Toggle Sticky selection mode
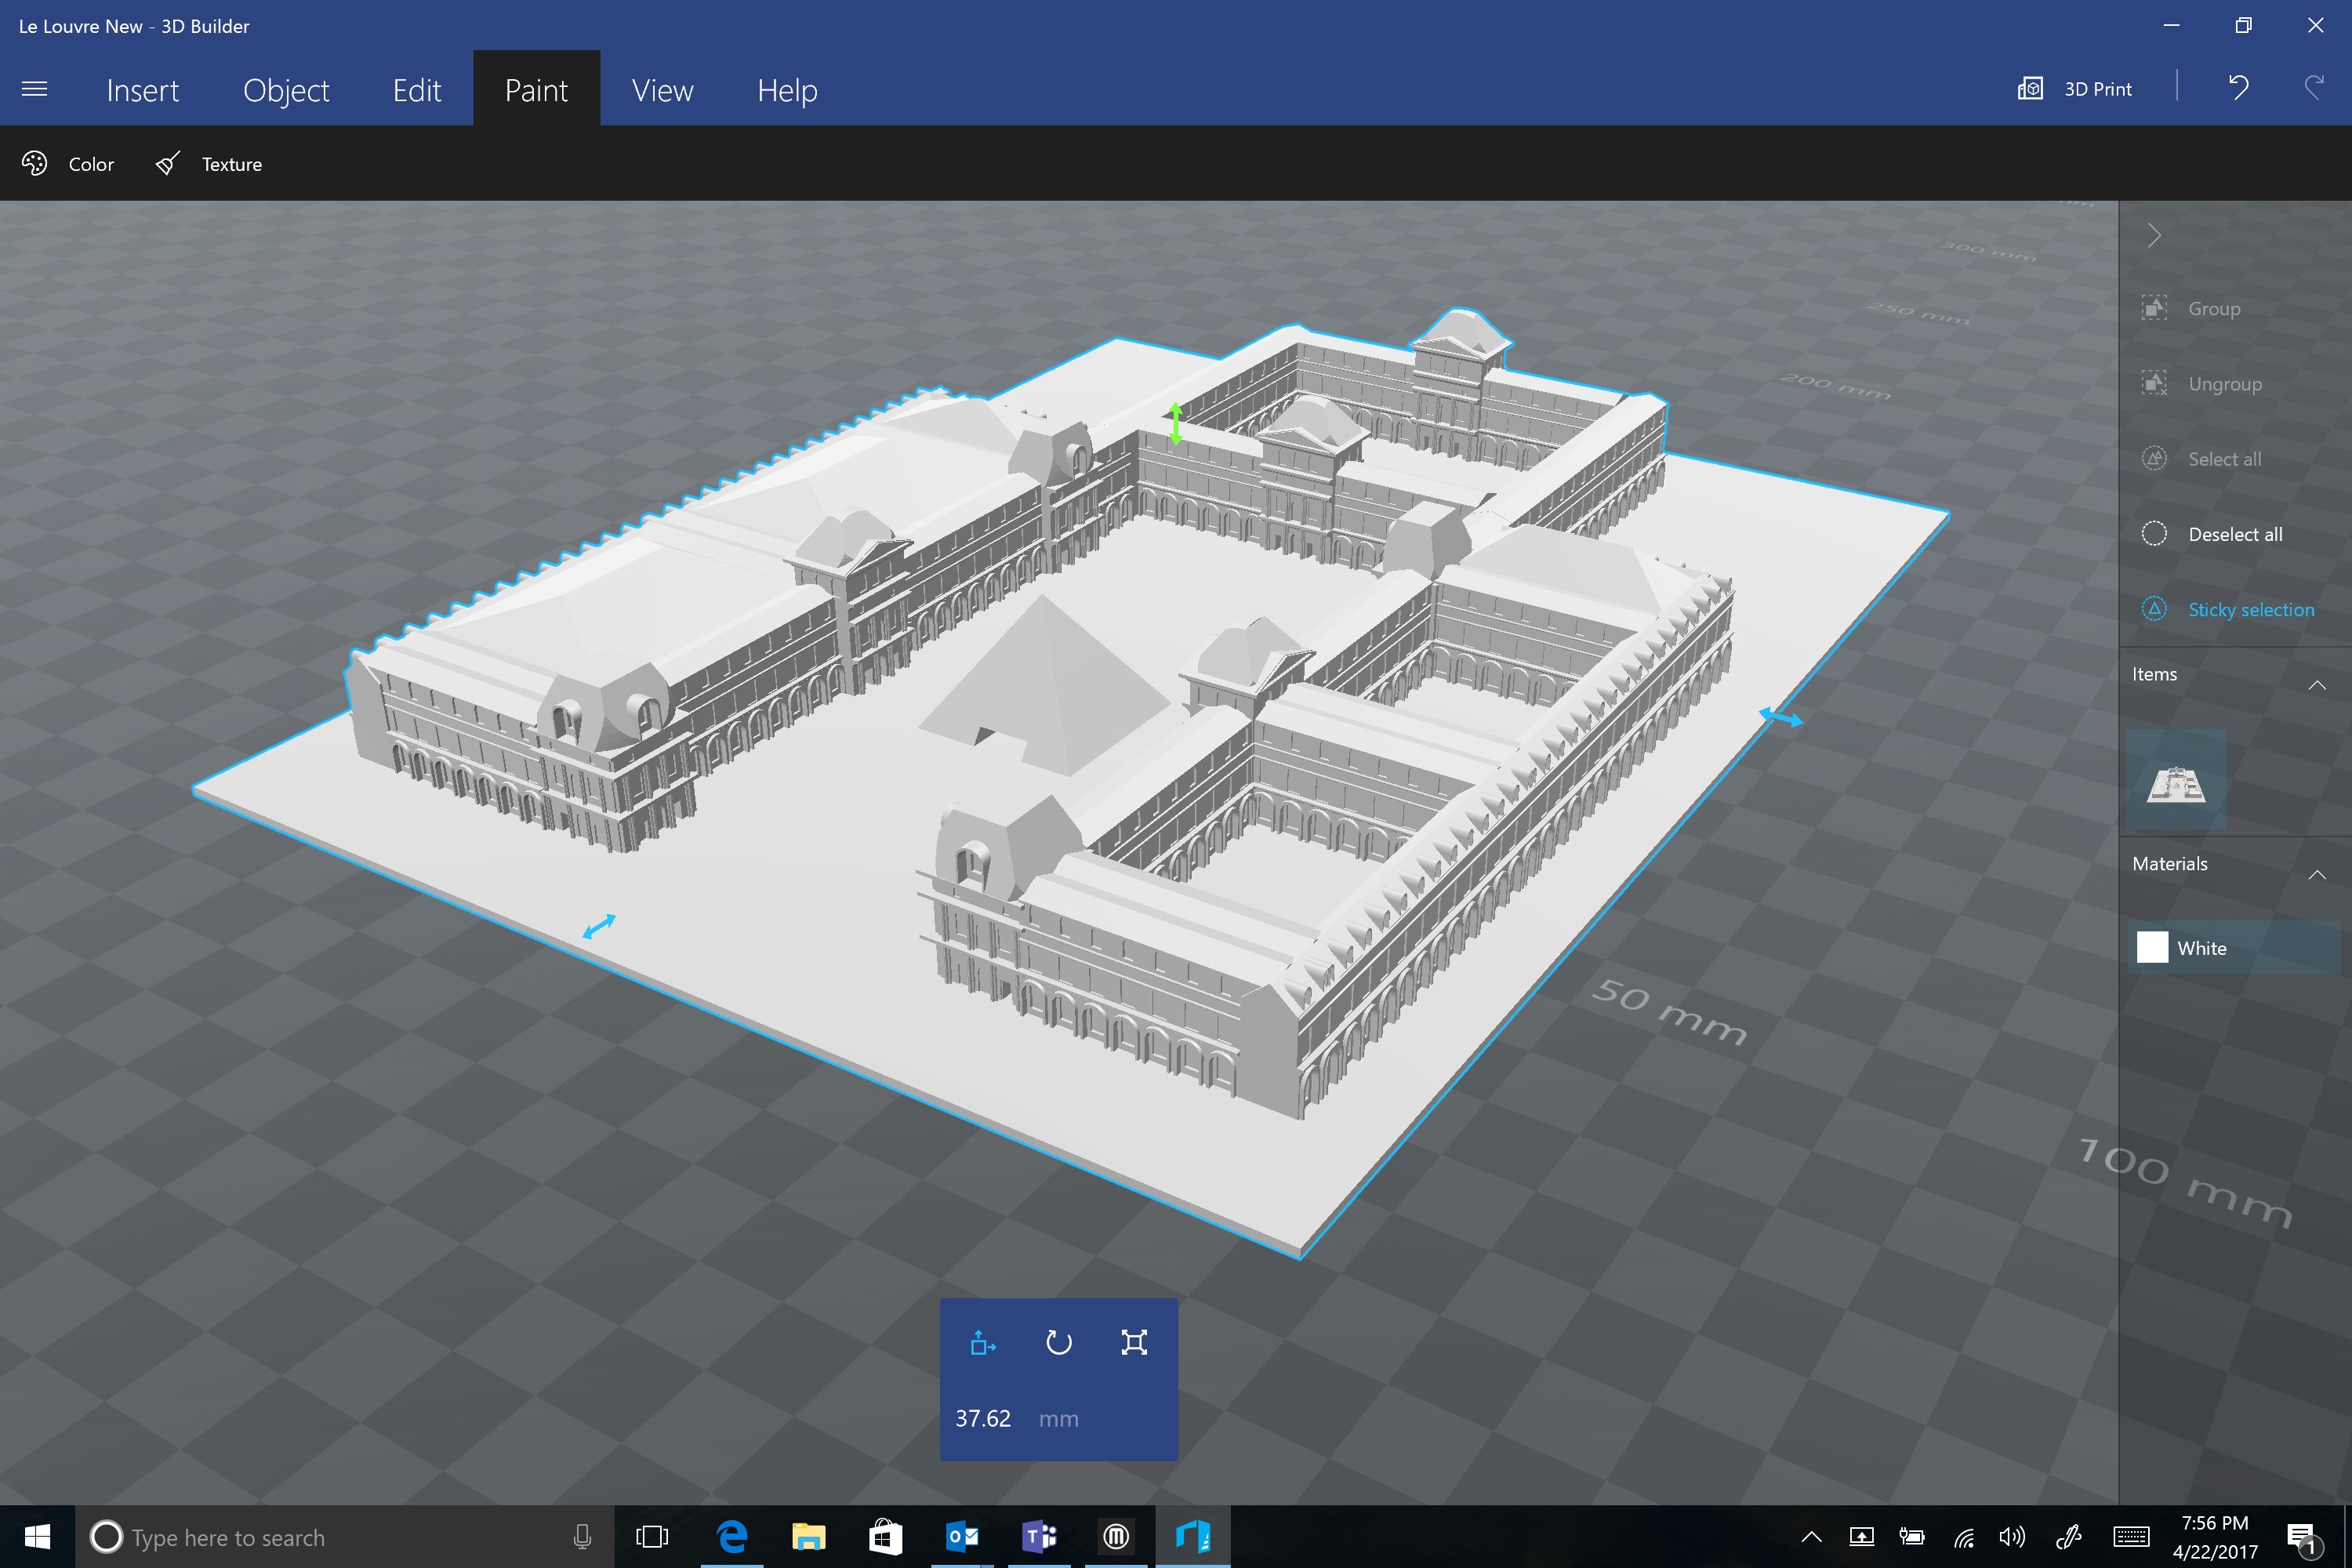The image size is (2352, 1568). point(2228,610)
